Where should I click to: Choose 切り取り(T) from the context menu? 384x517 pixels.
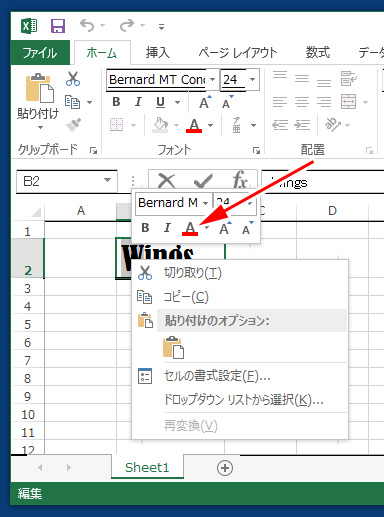[x=240, y=273]
